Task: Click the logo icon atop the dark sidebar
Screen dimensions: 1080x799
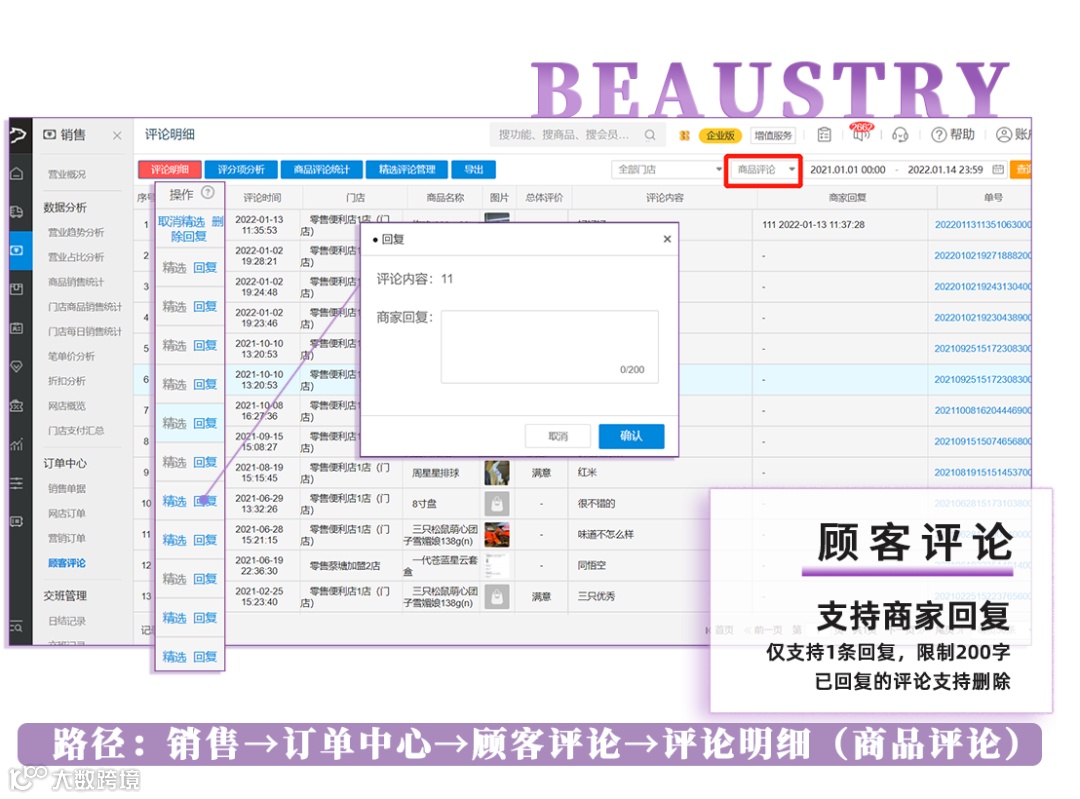Action: pyautogui.click(x=19, y=134)
